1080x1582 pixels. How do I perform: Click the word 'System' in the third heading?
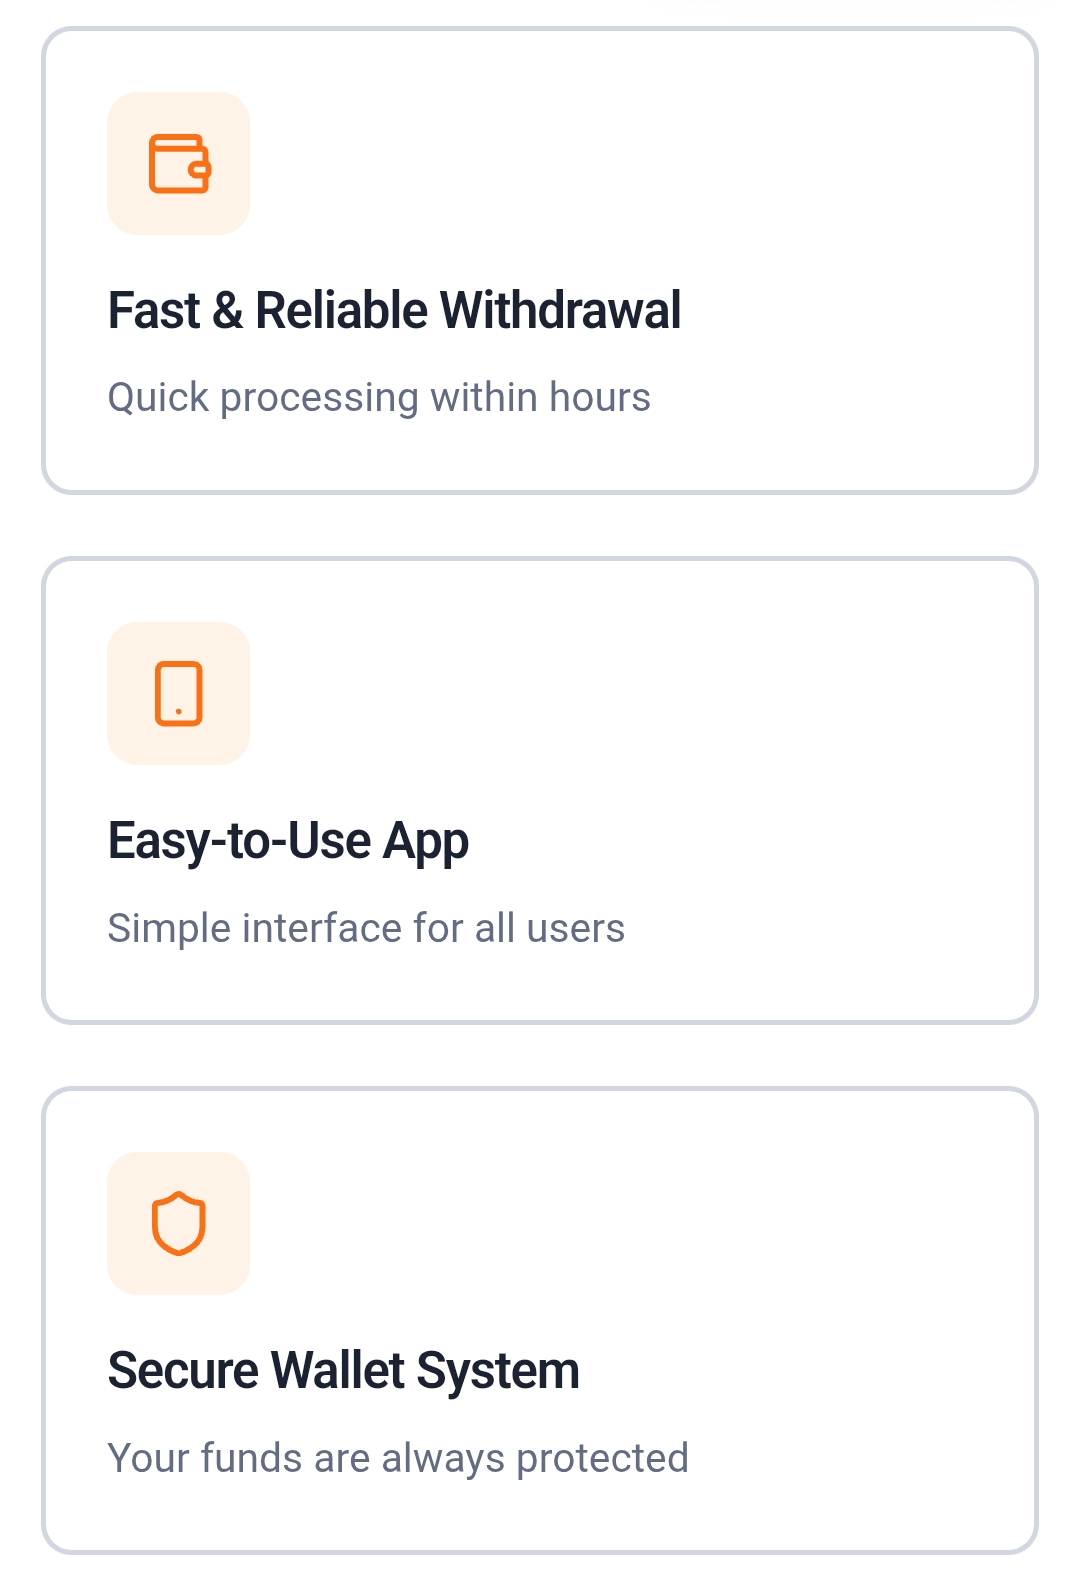click(498, 1372)
